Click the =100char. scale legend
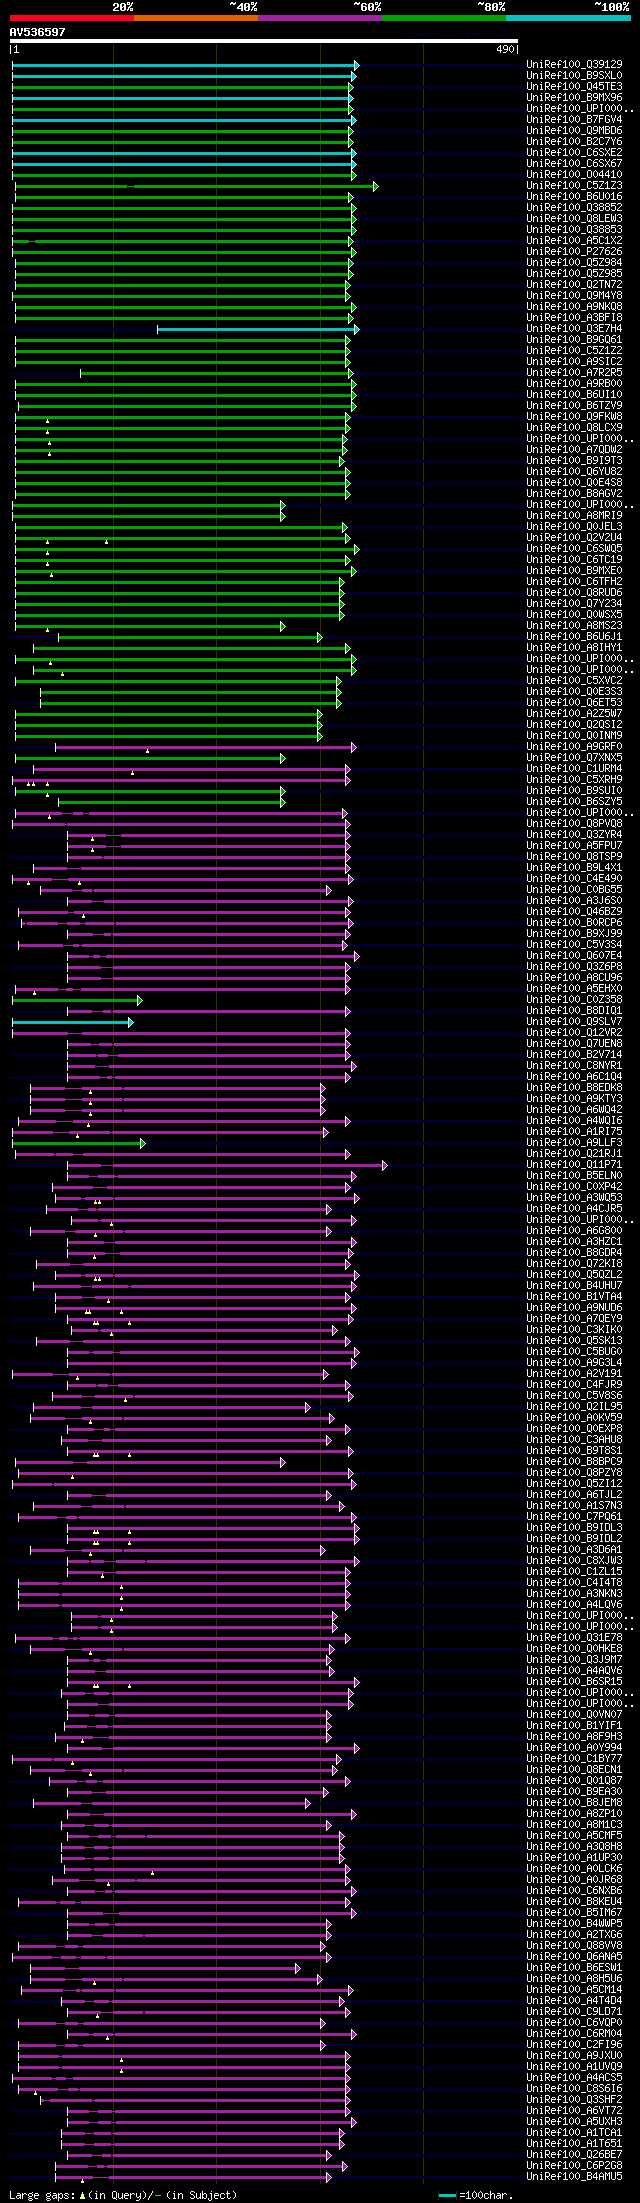 click(x=476, y=2196)
